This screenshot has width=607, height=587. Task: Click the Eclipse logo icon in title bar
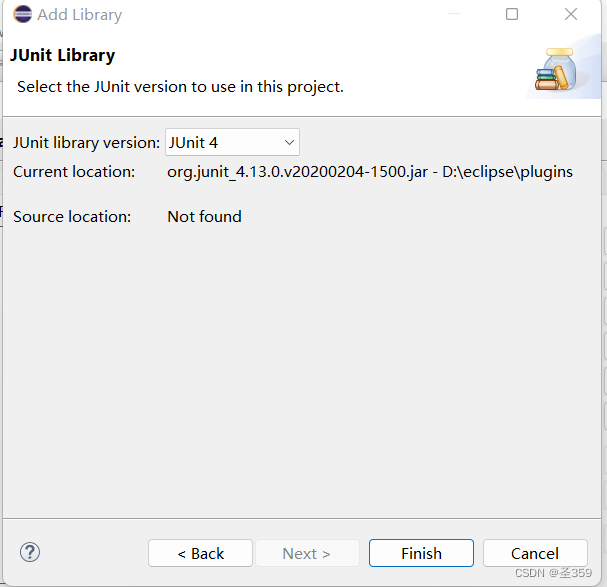click(22, 14)
